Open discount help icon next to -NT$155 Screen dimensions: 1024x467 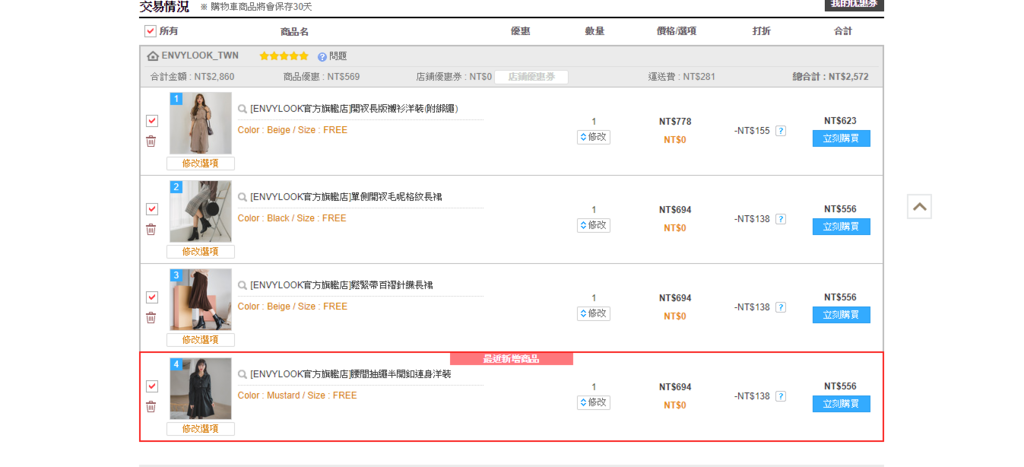click(780, 131)
